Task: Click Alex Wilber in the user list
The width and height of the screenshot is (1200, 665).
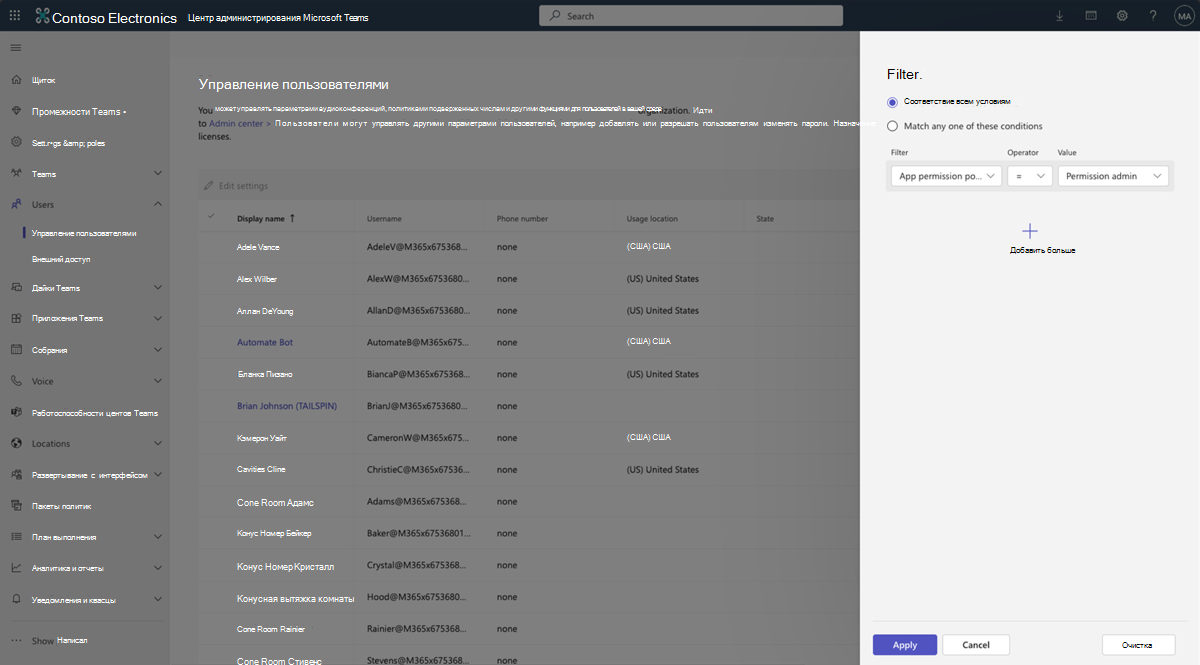Action: pyautogui.click(x=257, y=279)
